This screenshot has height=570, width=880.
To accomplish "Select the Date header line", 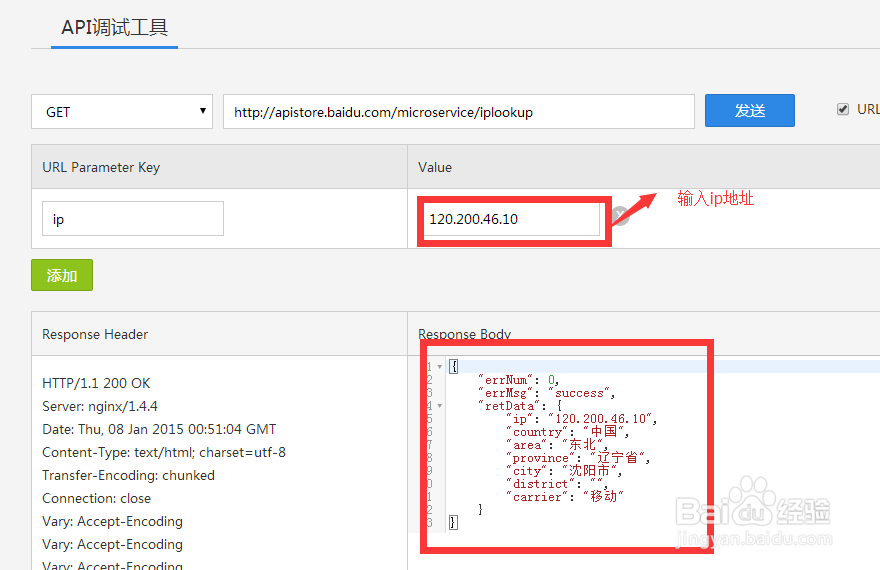I will (159, 429).
